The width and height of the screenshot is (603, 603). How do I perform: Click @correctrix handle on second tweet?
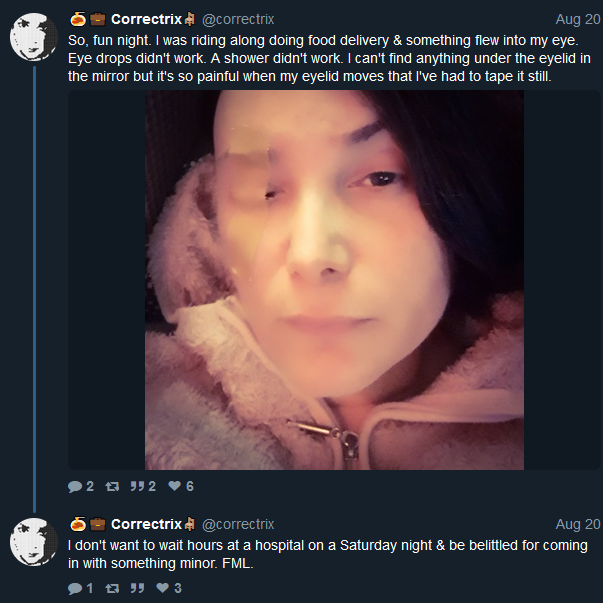(238, 524)
